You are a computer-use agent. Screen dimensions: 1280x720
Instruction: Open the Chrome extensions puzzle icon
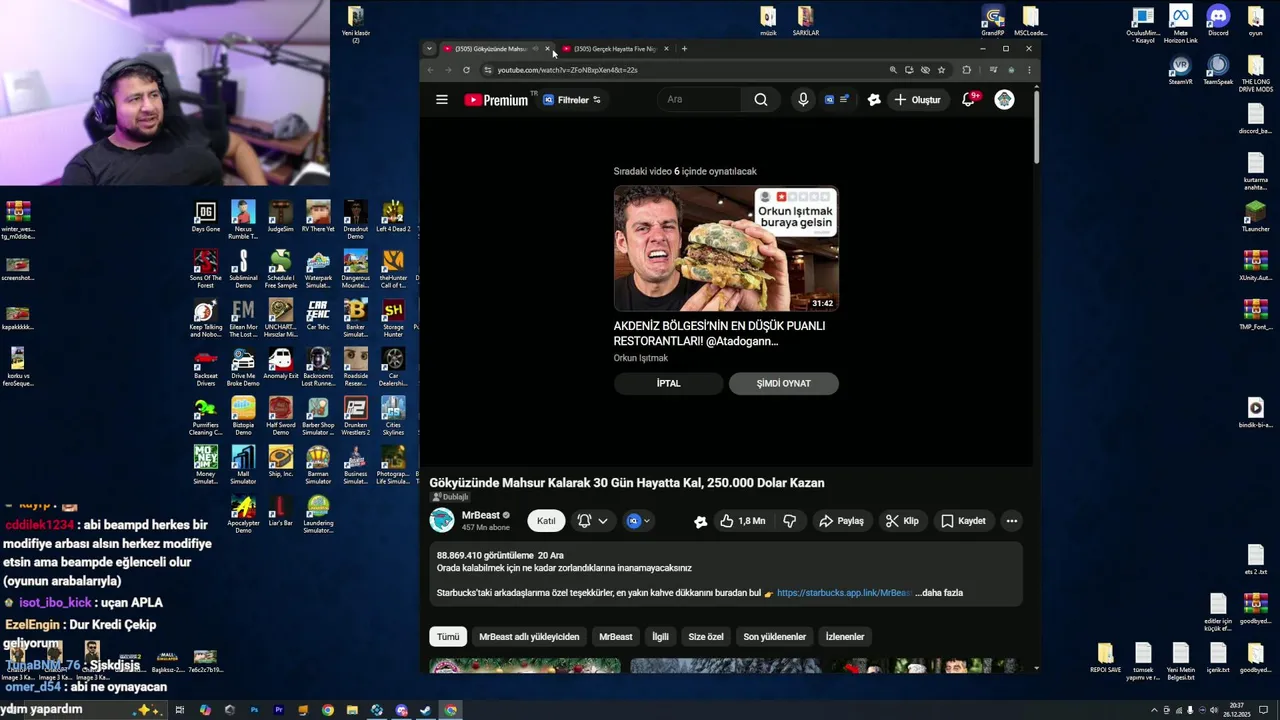pos(966,70)
